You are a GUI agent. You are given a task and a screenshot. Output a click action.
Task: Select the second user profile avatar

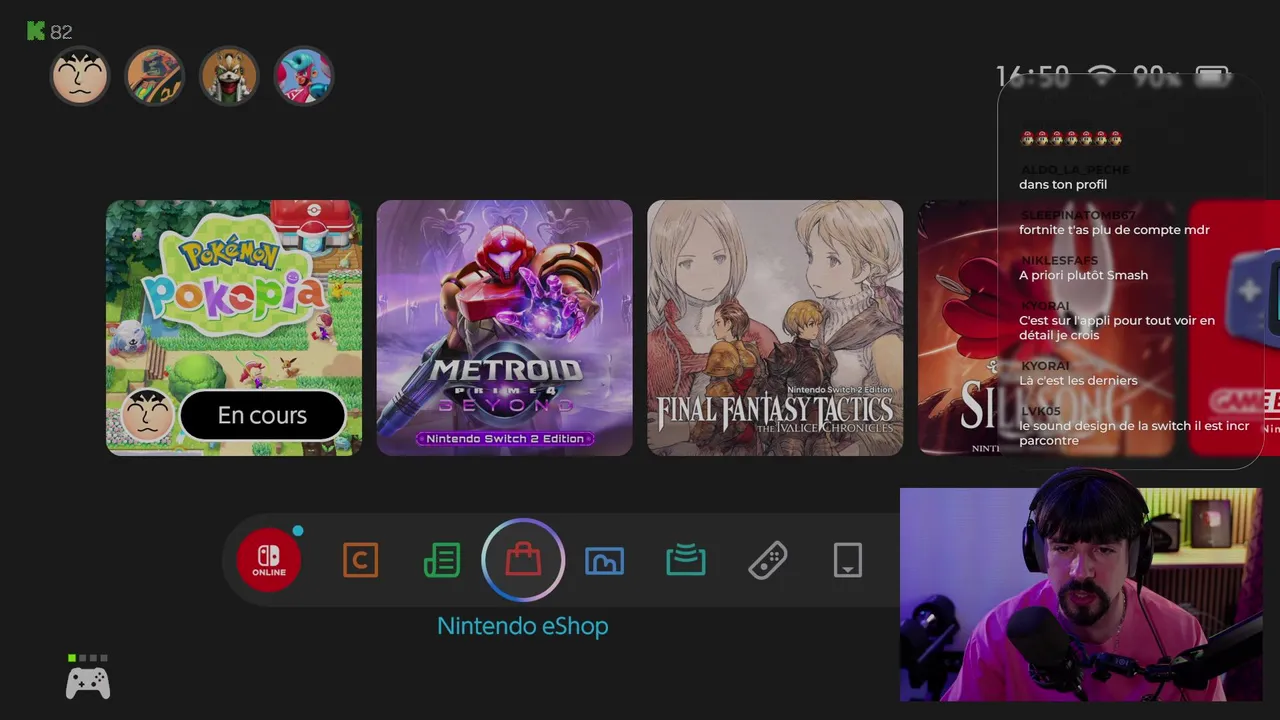[155, 76]
